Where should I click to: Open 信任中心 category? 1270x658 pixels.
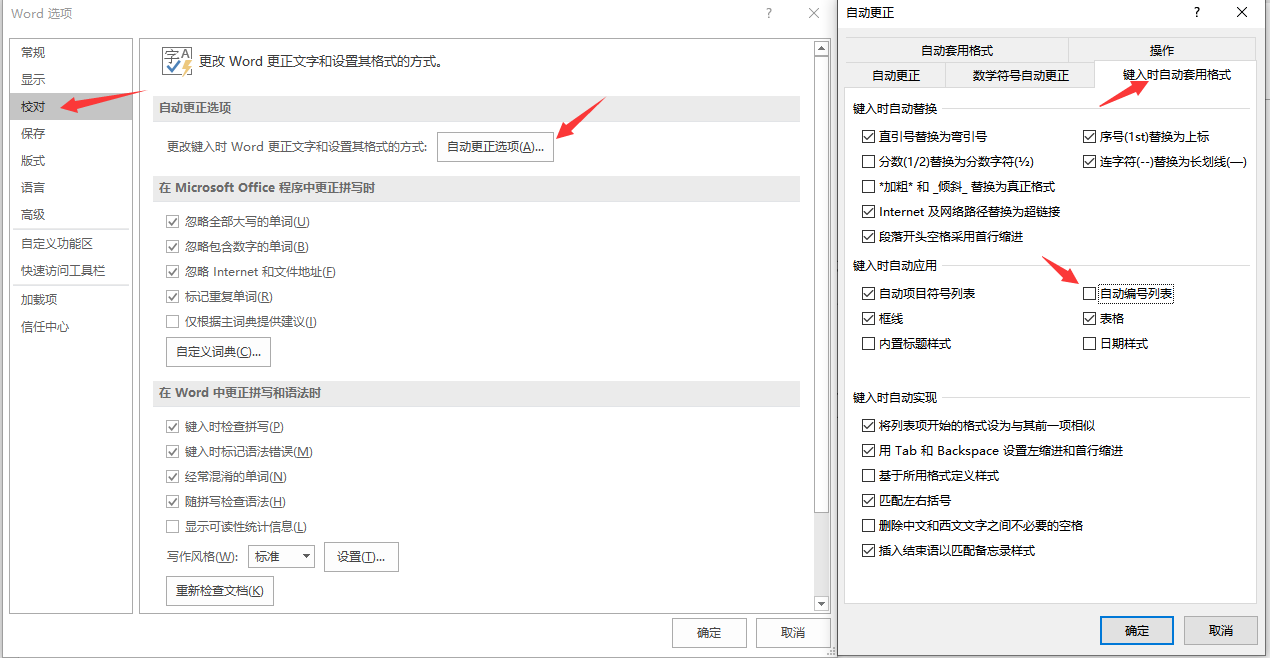pyautogui.click(x=70, y=326)
